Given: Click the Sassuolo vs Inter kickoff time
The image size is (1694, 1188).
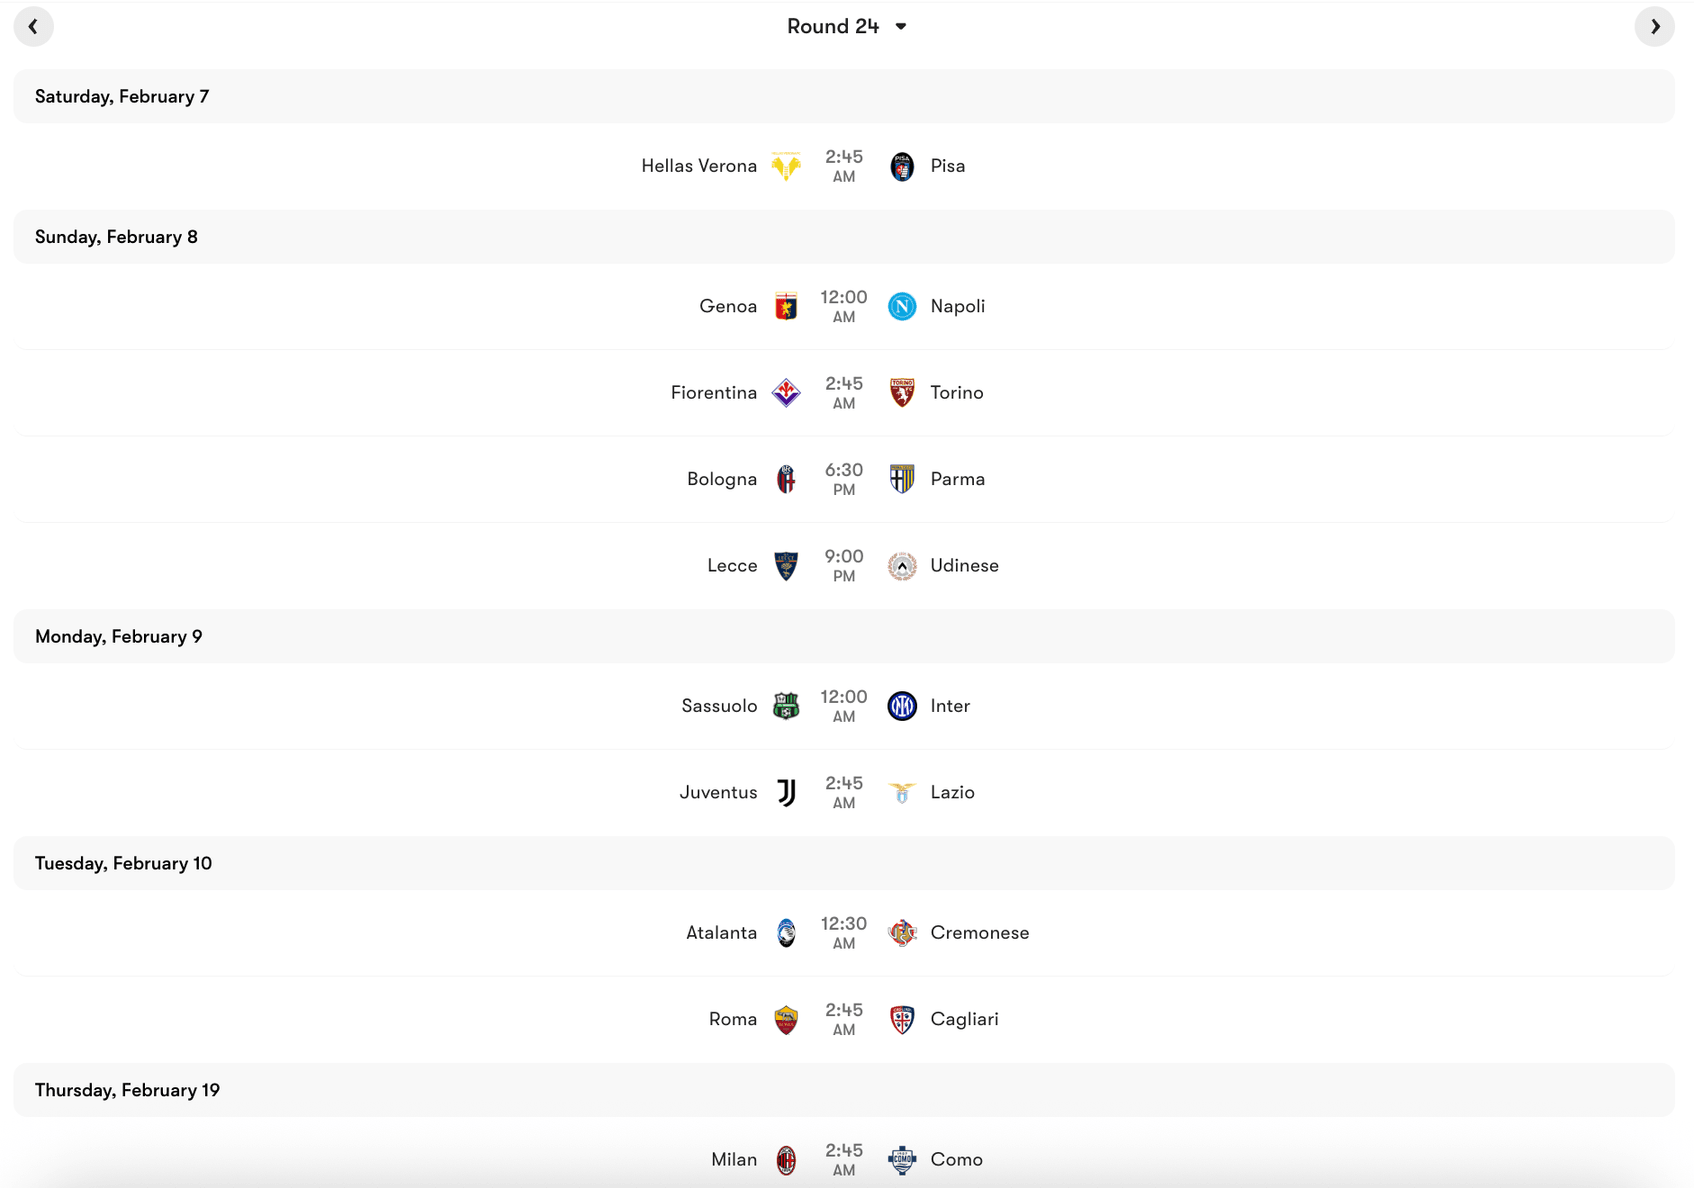Looking at the screenshot, I should click(x=844, y=705).
